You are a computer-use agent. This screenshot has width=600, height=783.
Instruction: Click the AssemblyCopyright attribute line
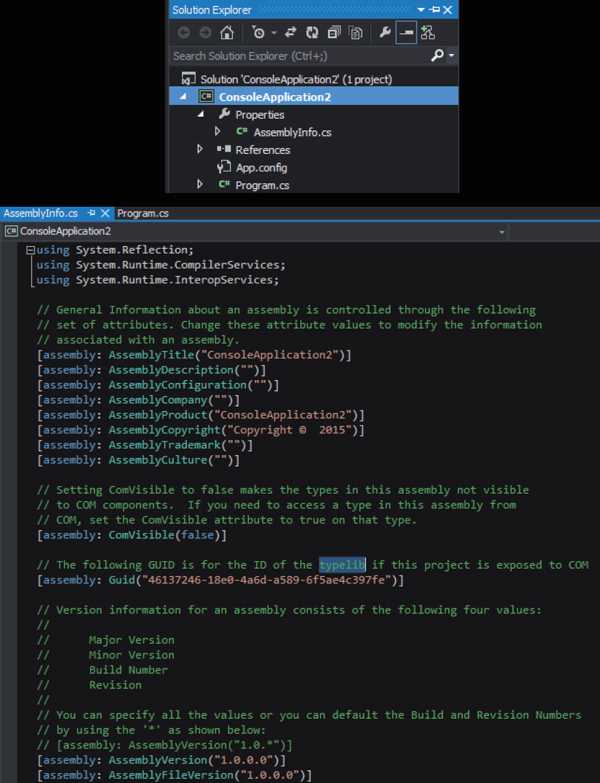[200, 430]
